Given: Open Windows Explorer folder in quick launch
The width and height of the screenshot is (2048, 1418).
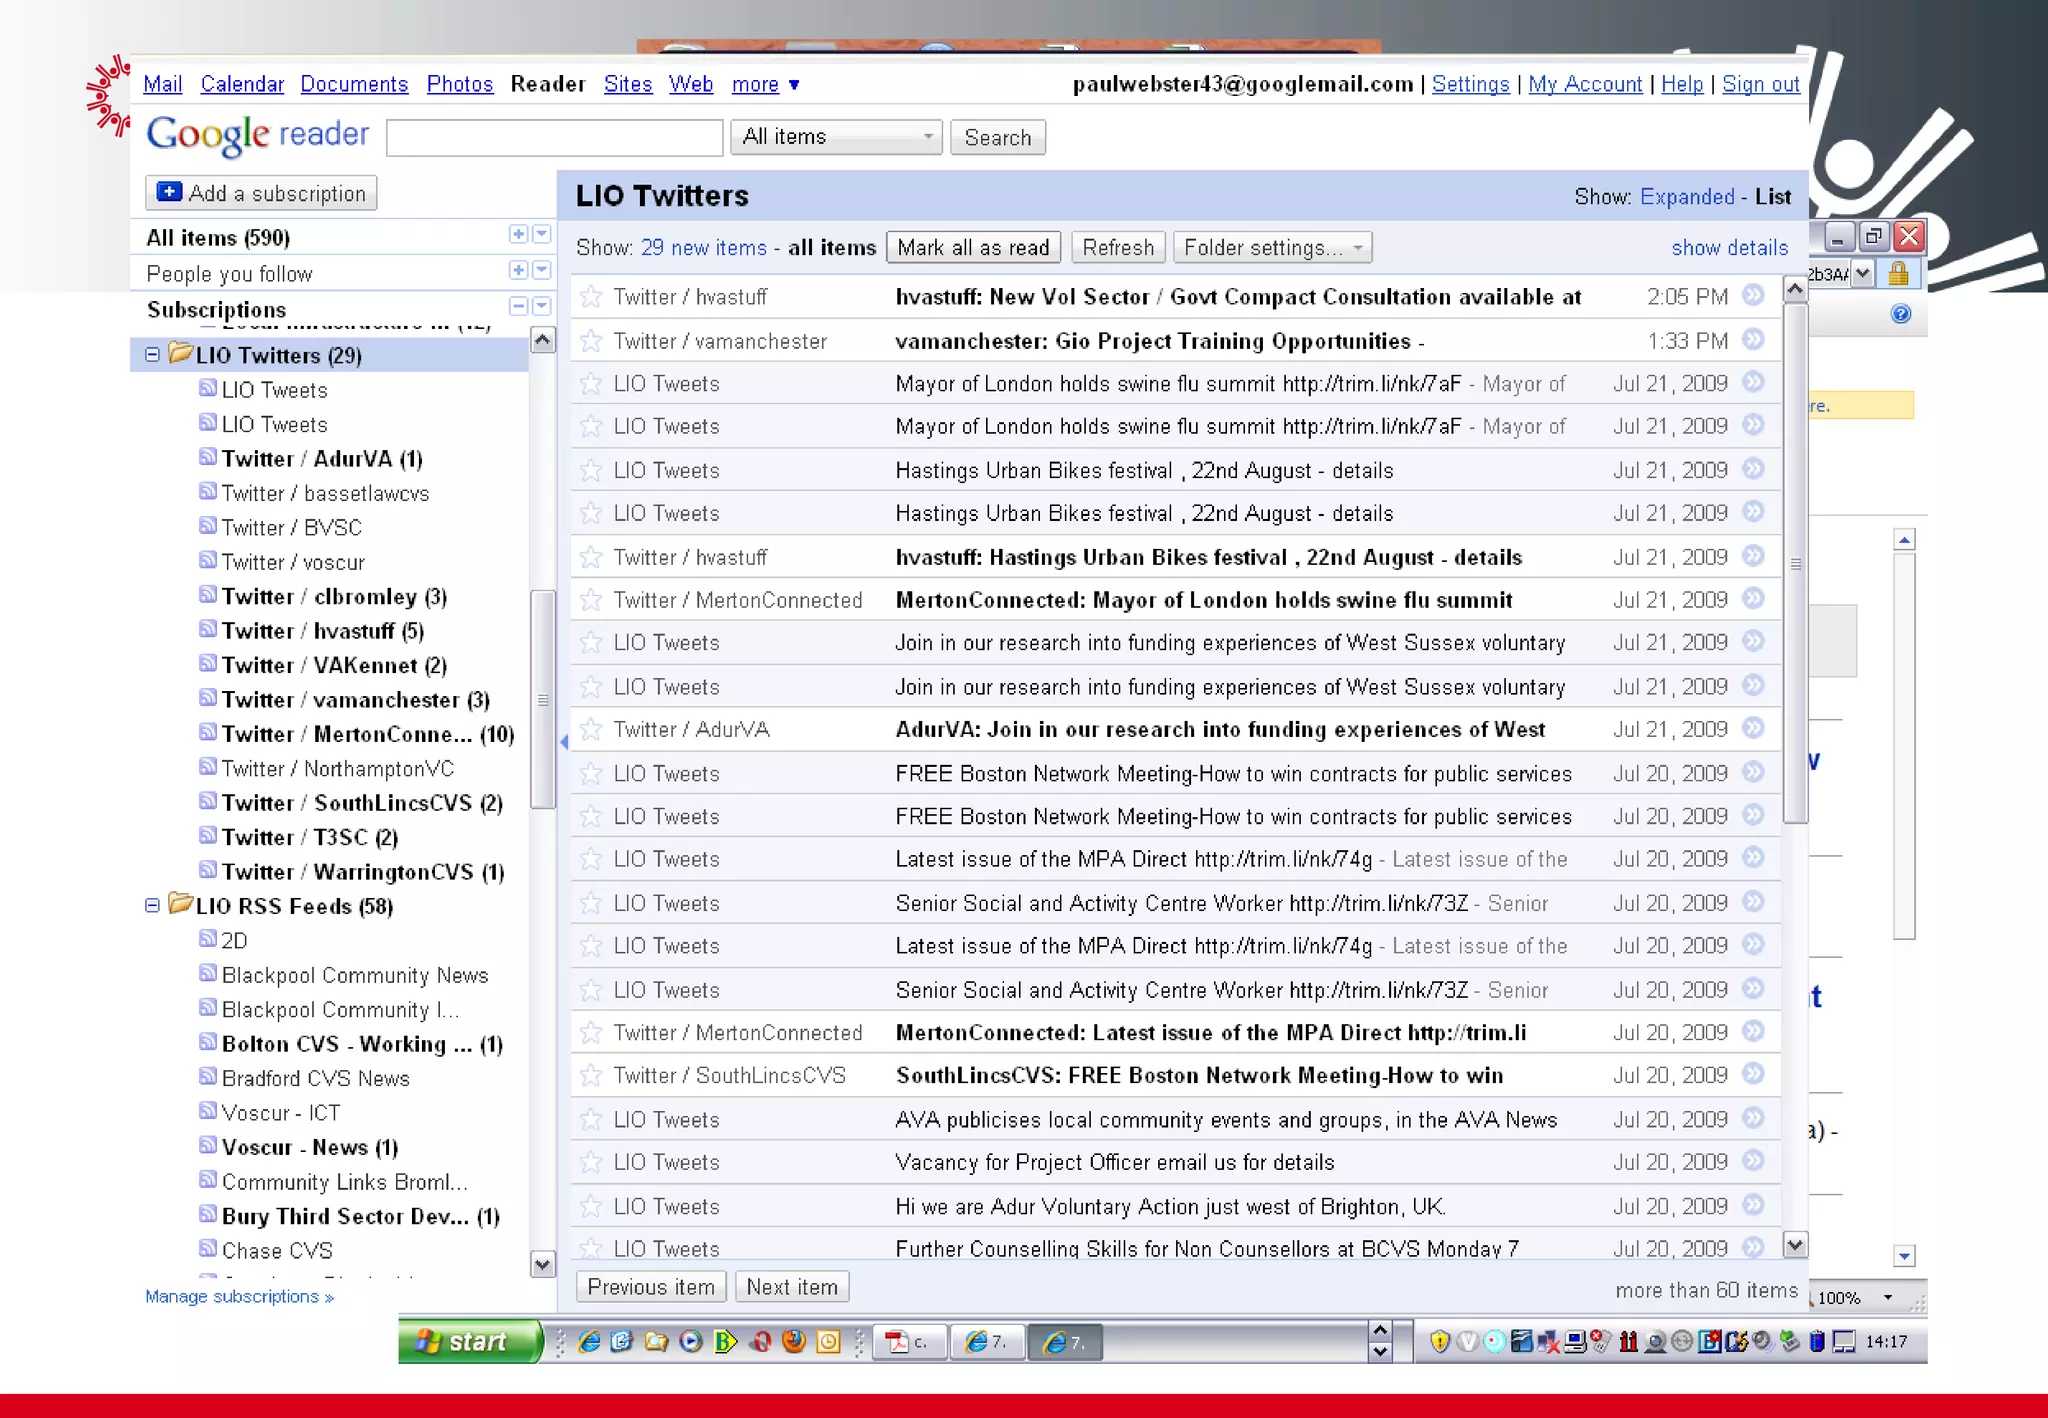Looking at the screenshot, I should (657, 1342).
